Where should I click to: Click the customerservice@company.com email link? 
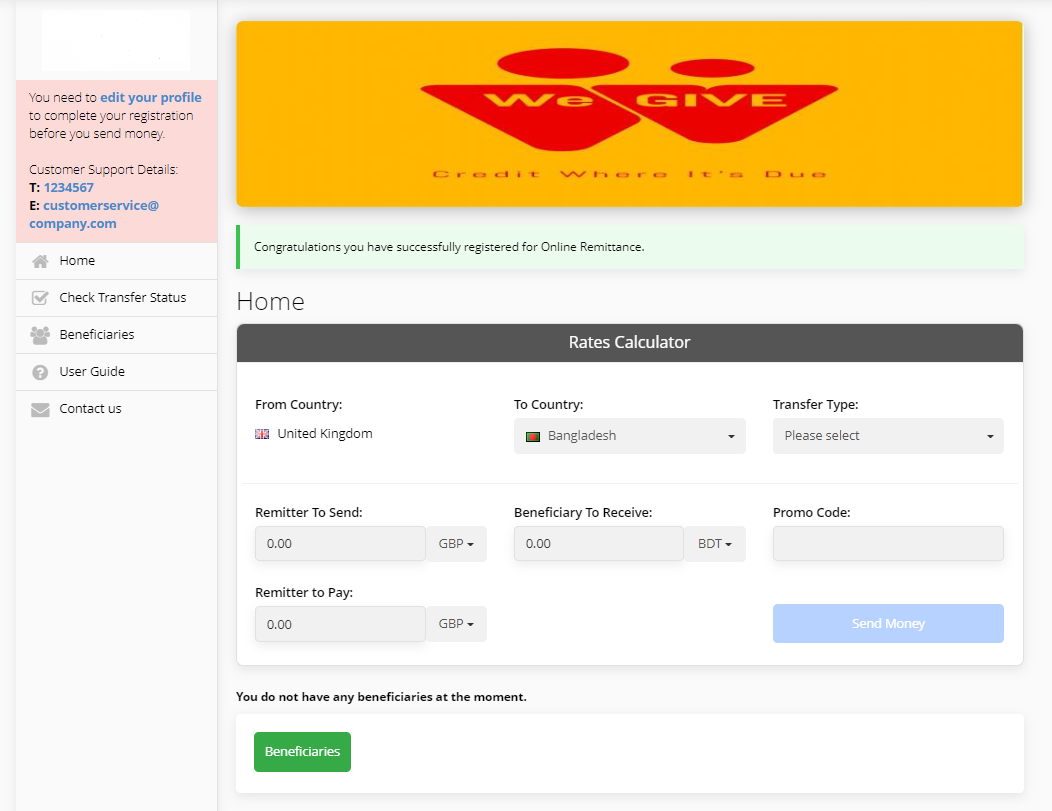click(94, 215)
